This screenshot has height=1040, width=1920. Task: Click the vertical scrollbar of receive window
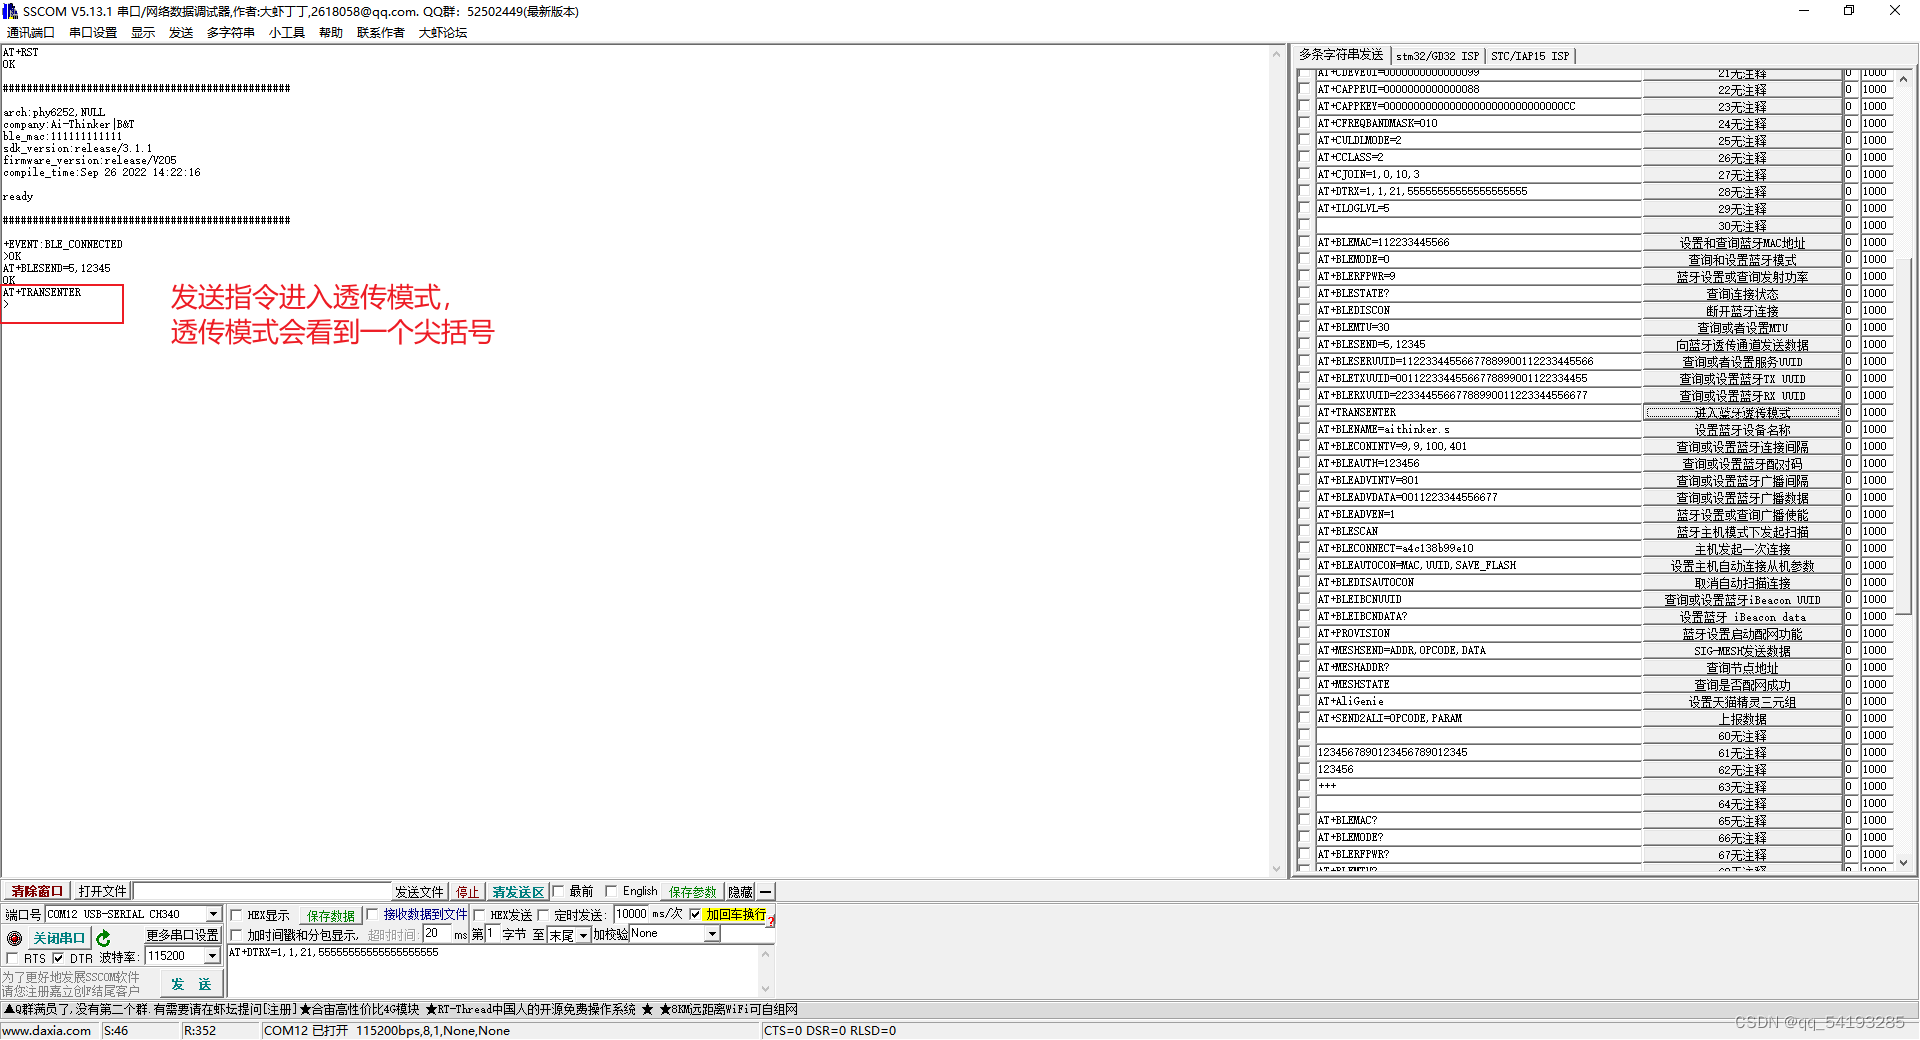[x=1276, y=461]
